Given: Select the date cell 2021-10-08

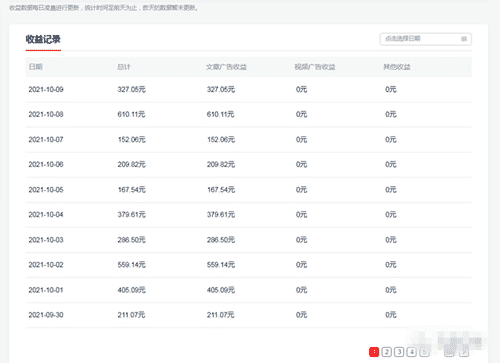Looking at the screenshot, I should [x=46, y=114].
